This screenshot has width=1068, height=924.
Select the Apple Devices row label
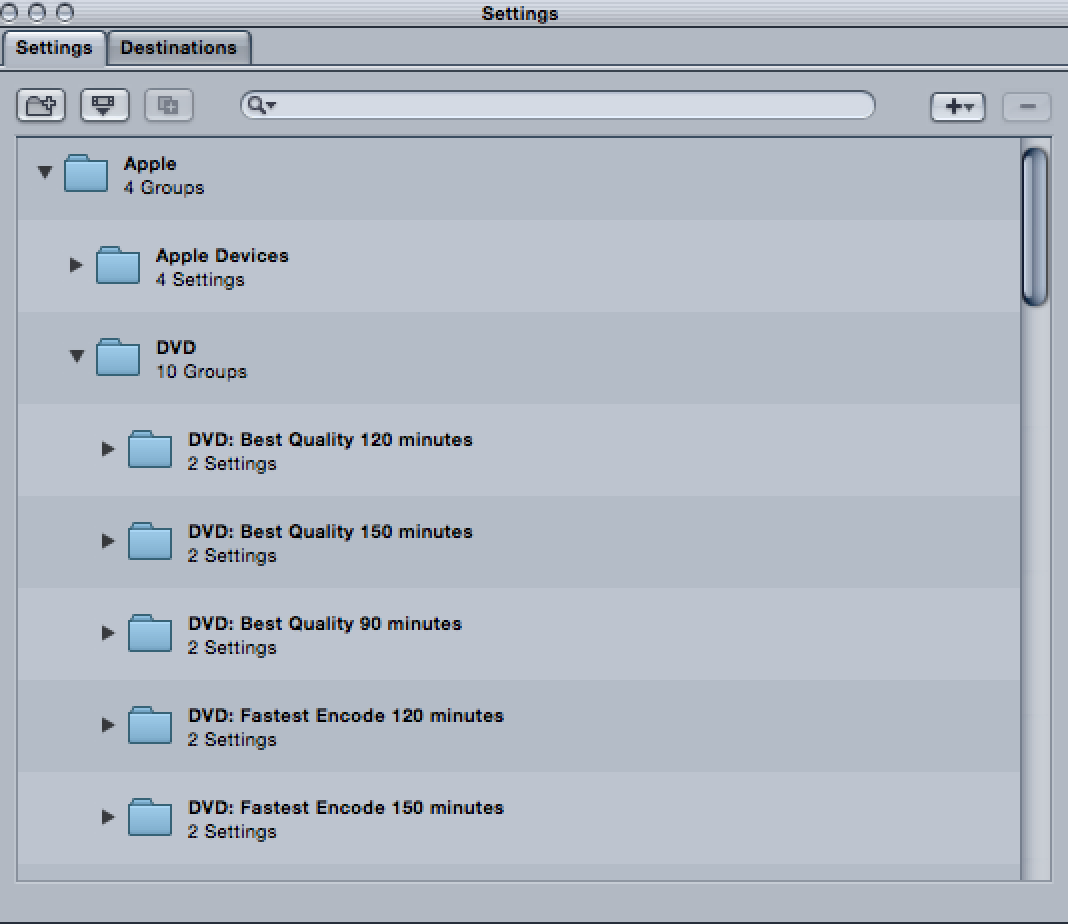click(x=222, y=256)
